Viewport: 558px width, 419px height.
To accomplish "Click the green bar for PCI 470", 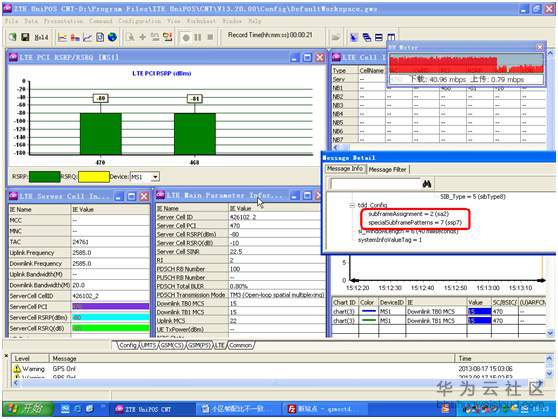I will coord(101,133).
